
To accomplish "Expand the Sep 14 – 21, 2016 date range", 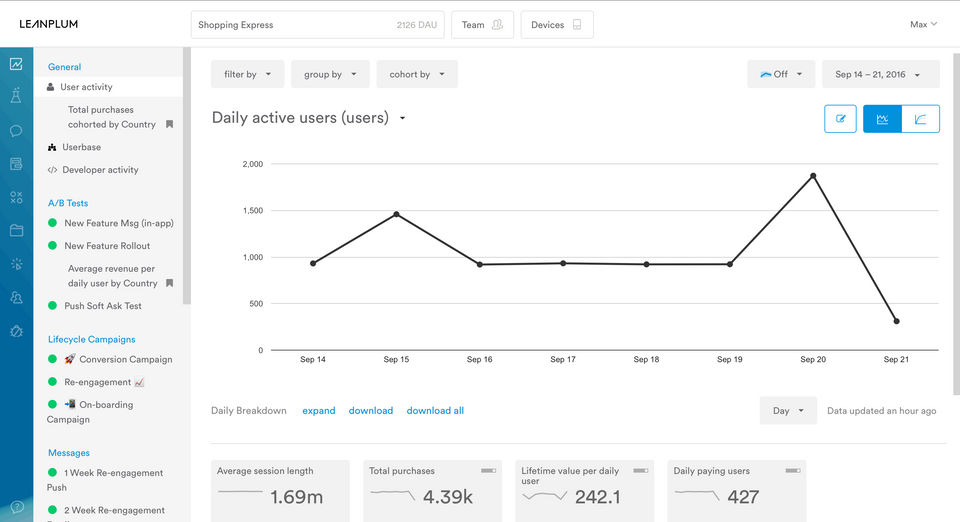I will 880,74.
